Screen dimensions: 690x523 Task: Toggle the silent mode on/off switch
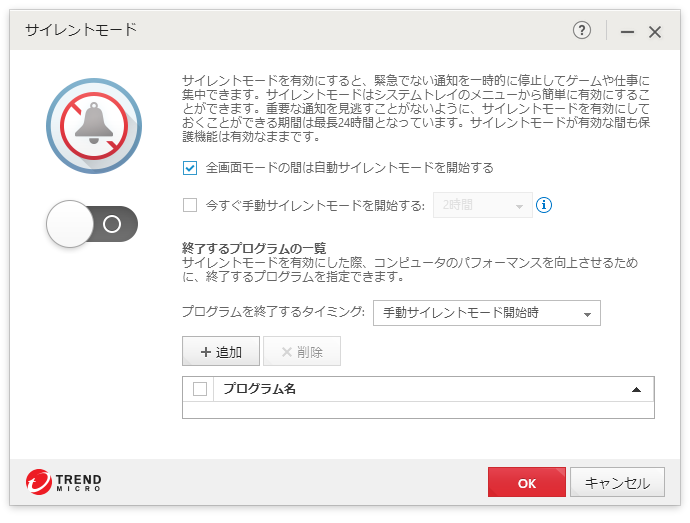[x=92, y=224]
